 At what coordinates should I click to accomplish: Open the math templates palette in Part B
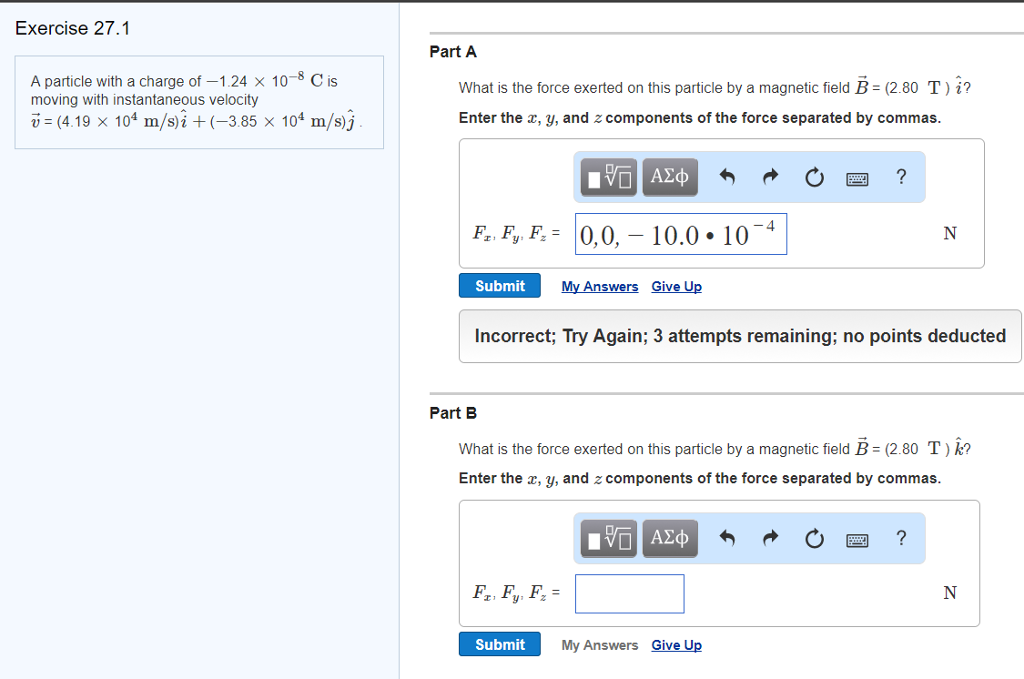coord(607,538)
